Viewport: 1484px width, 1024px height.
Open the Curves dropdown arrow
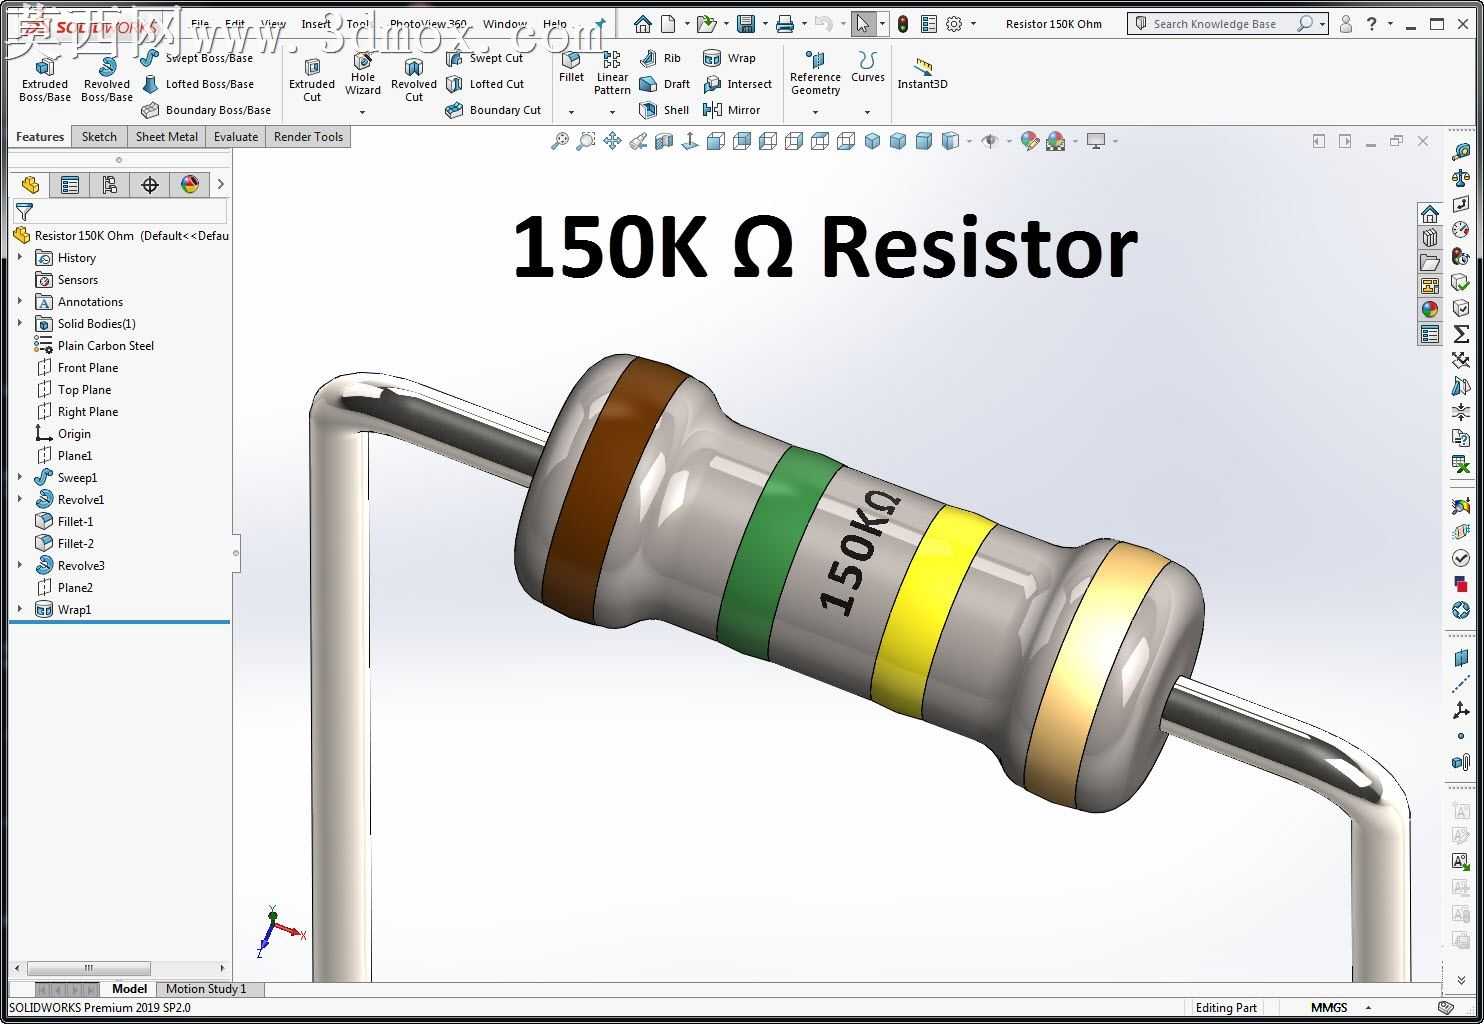pos(867,112)
